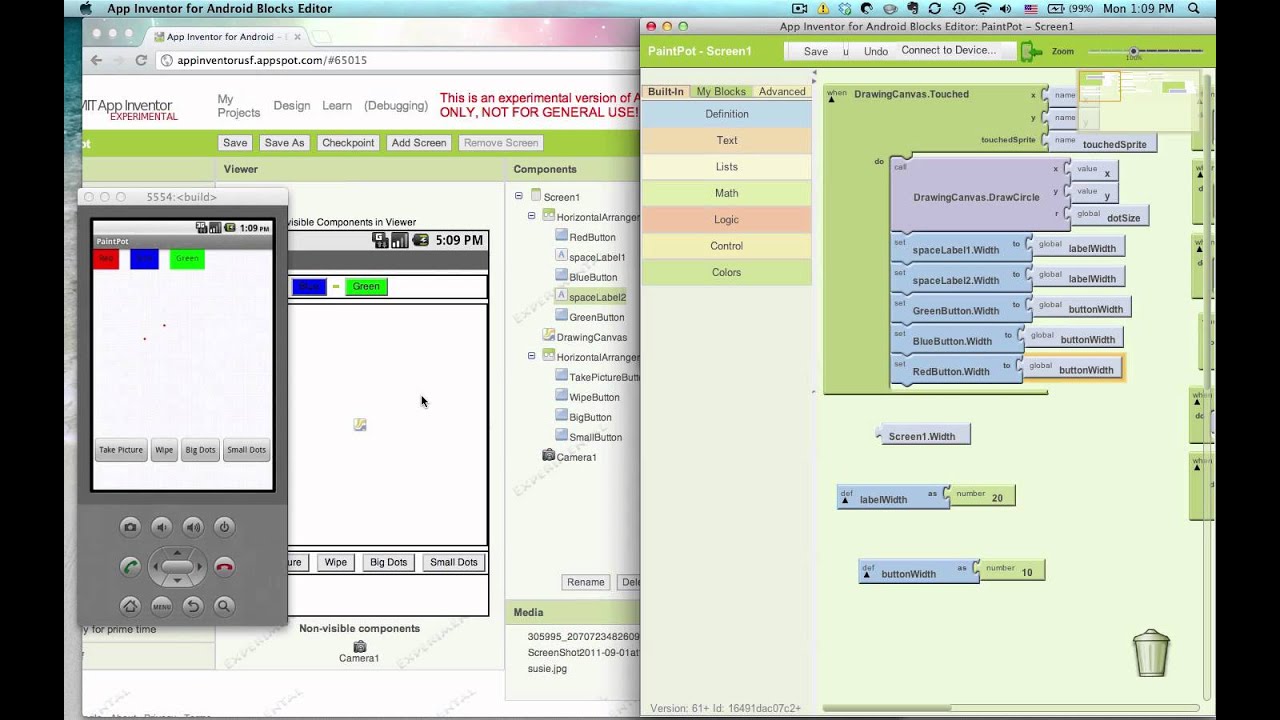Screen dimensions: 1280x720
Task: Select spaceLabel2 in the component tree
Action: 597,297
